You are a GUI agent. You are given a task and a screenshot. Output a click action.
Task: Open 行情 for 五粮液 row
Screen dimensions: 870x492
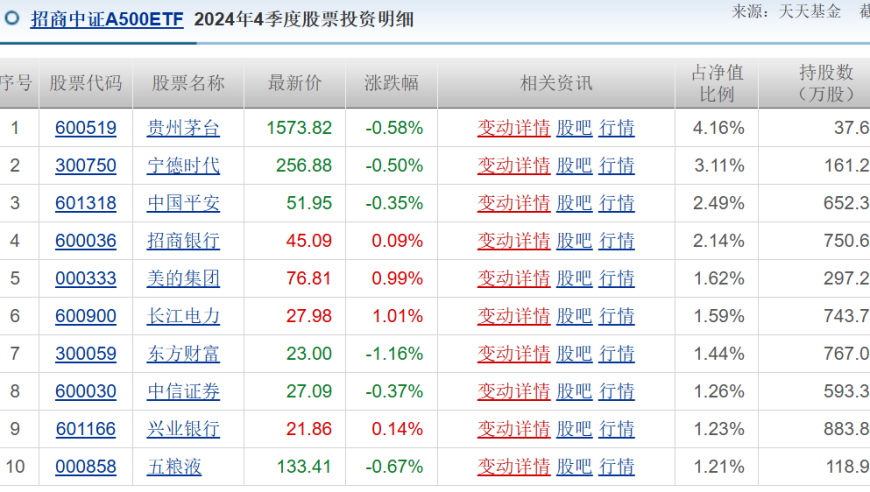[x=616, y=467]
